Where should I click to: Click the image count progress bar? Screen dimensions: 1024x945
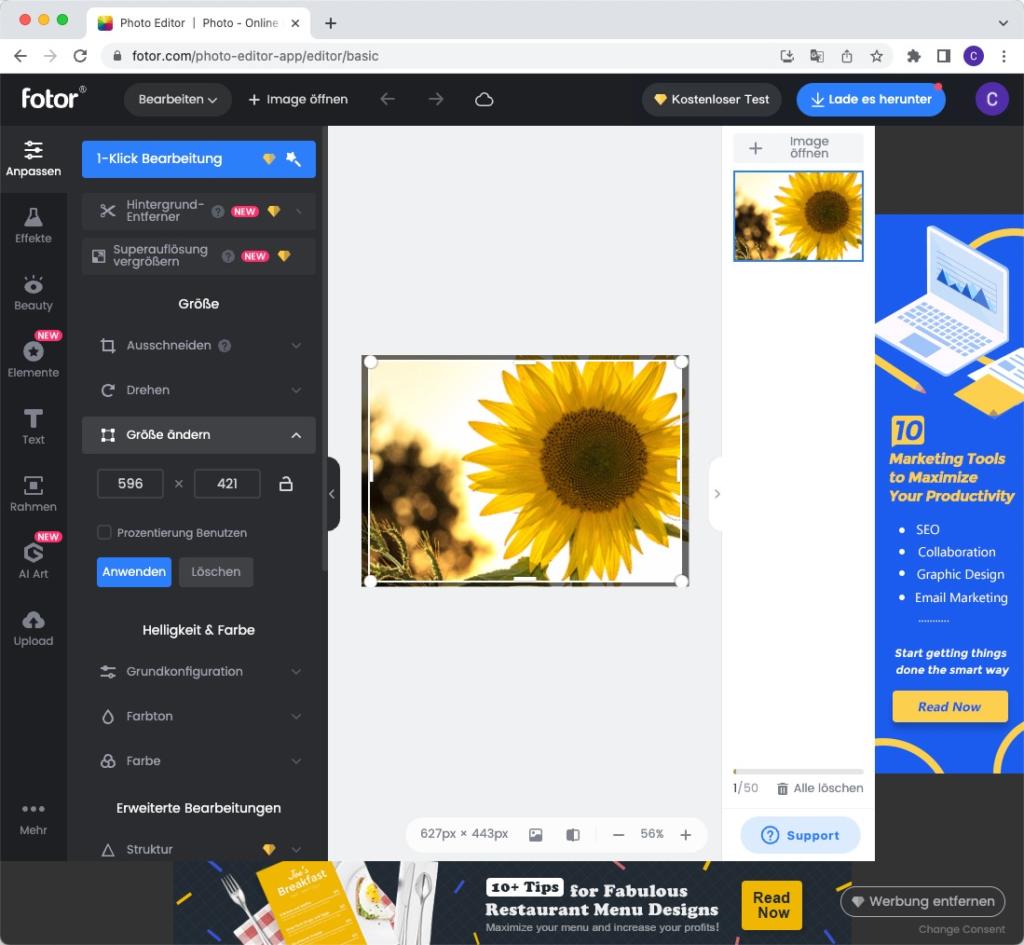[x=798, y=771]
